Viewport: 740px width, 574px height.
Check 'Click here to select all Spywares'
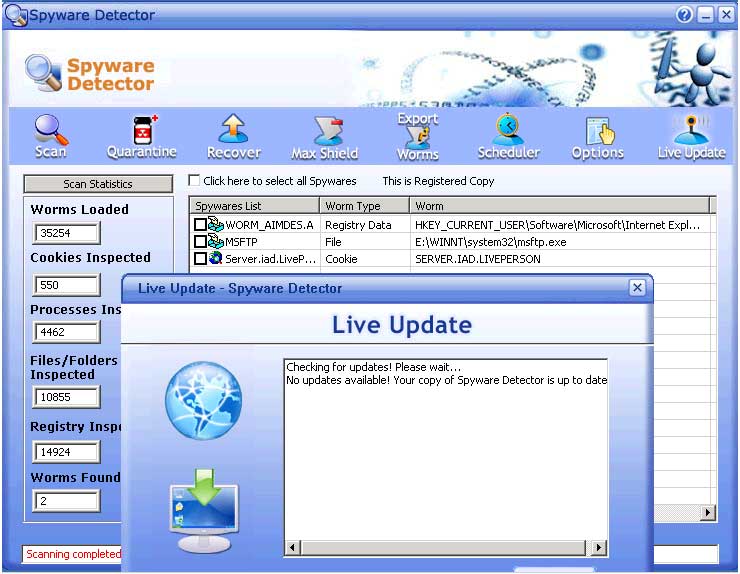tap(193, 180)
